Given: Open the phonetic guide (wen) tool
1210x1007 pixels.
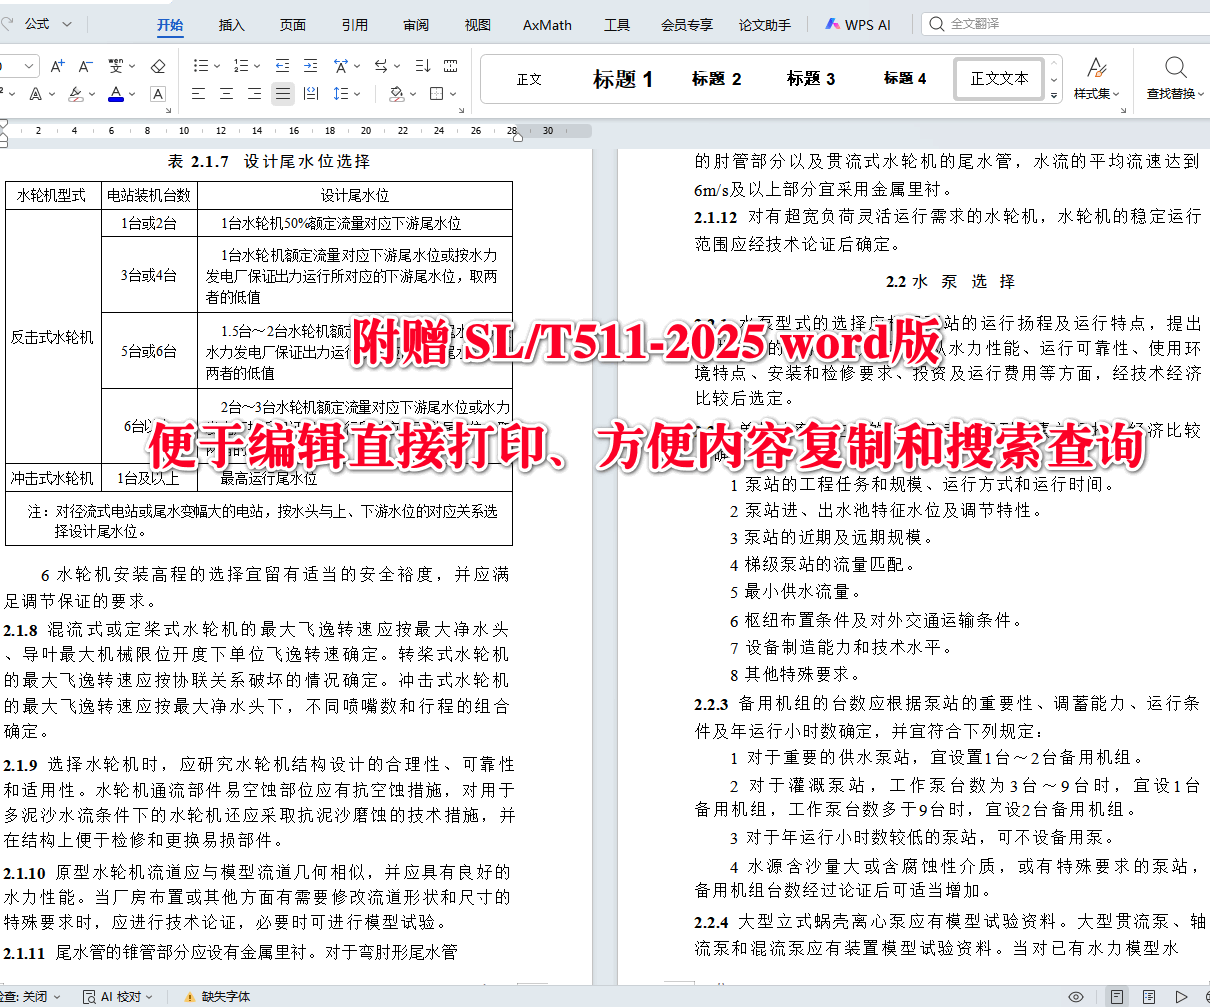Looking at the screenshot, I should [116, 66].
